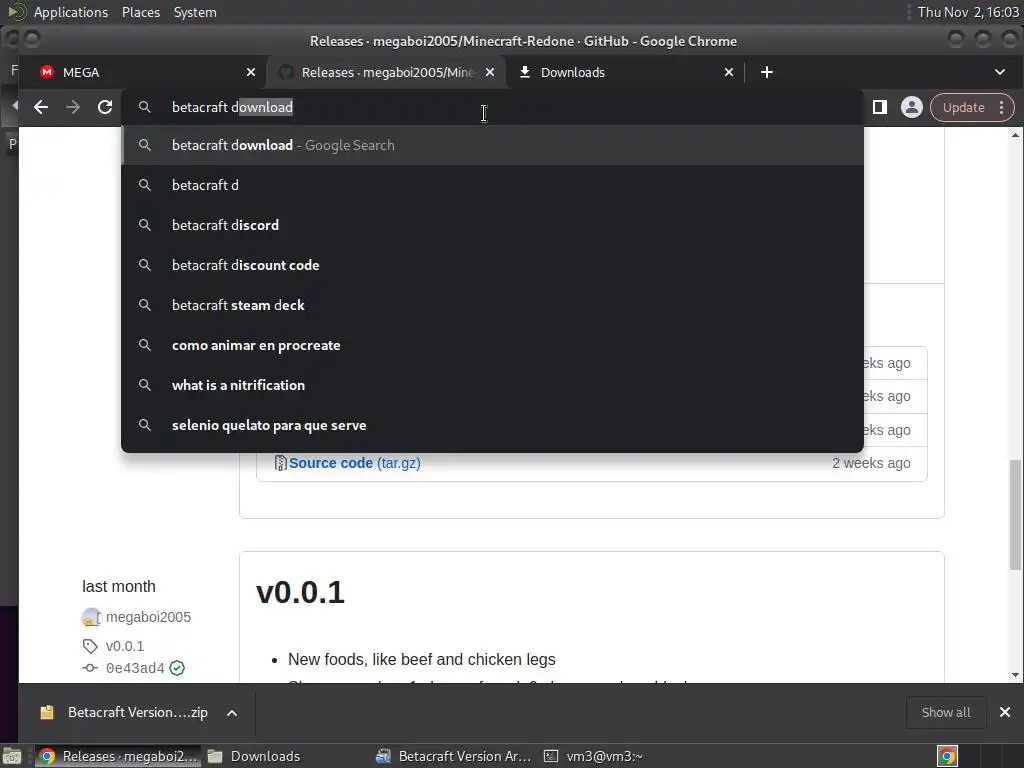Expand the tab search chevron
This screenshot has width=1024, height=768.
(1000, 72)
